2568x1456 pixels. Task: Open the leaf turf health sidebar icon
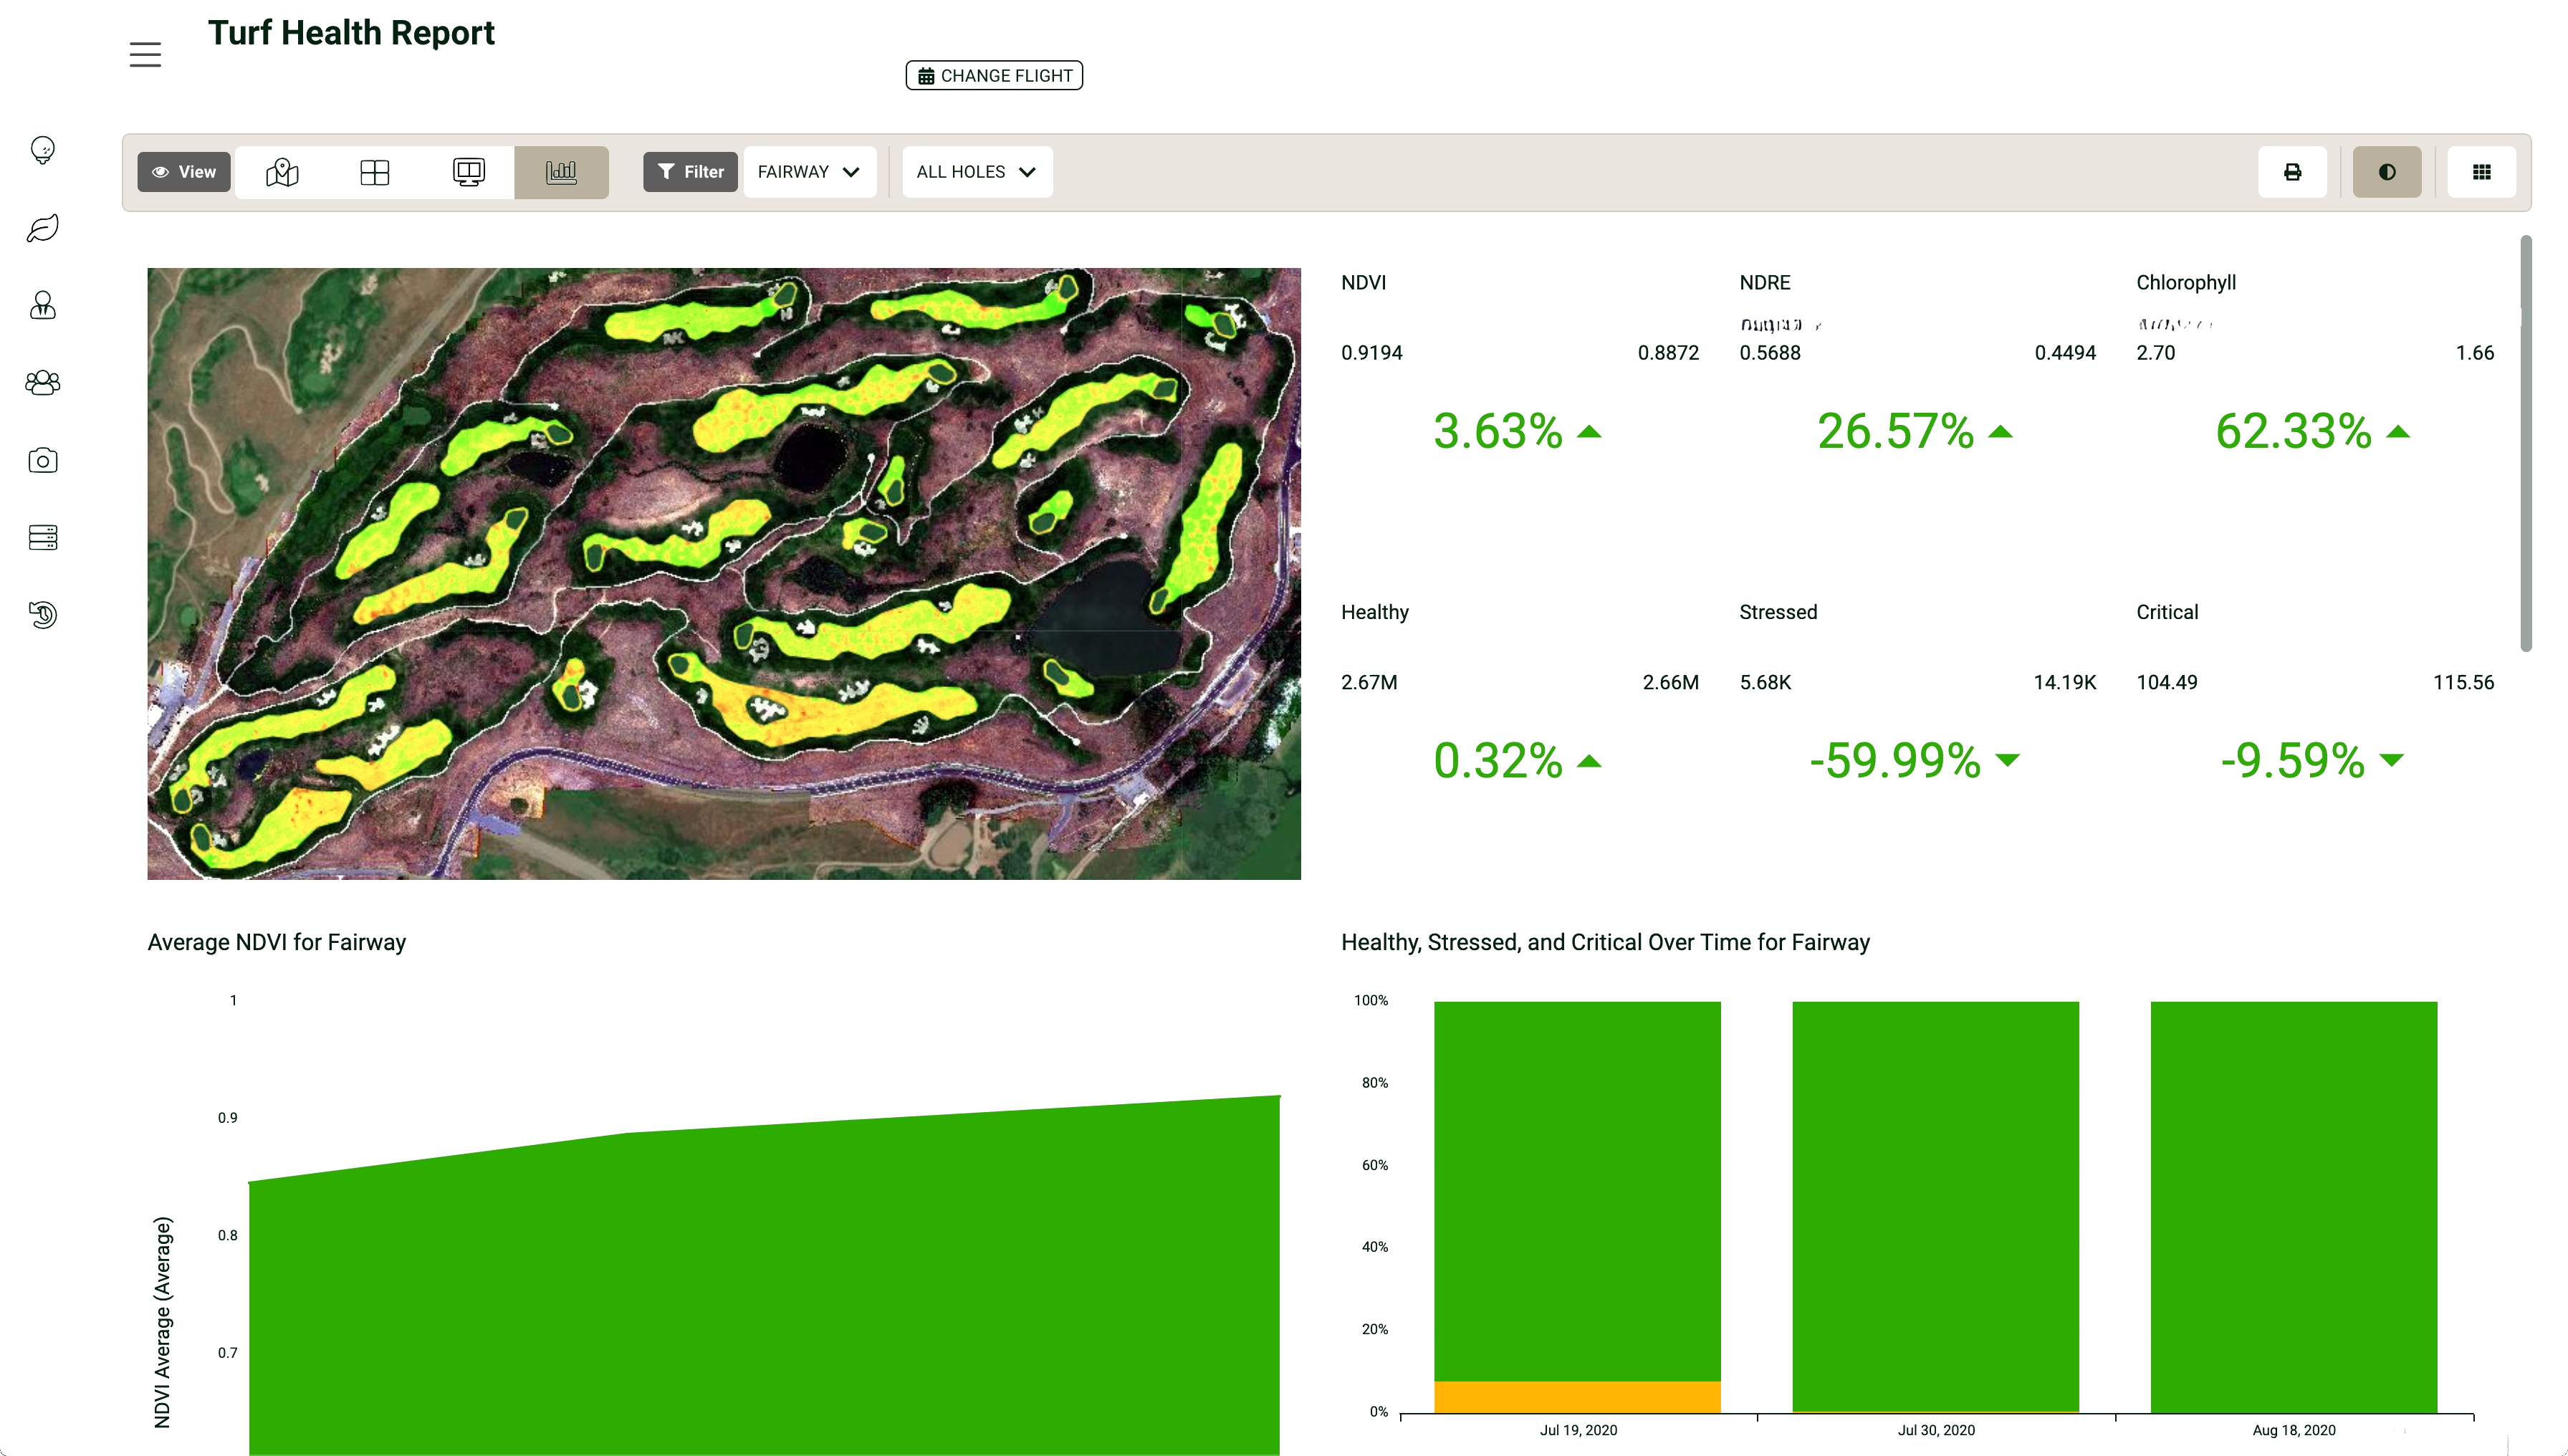coord(43,228)
